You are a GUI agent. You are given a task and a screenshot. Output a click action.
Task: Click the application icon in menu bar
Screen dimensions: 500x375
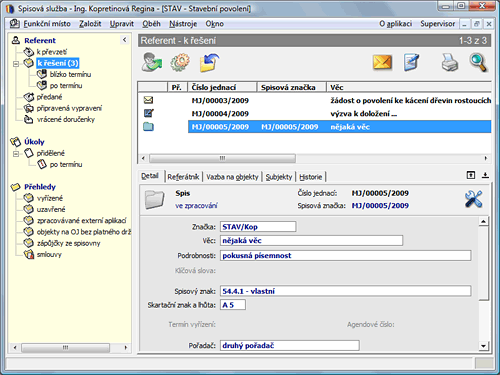[15, 24]
